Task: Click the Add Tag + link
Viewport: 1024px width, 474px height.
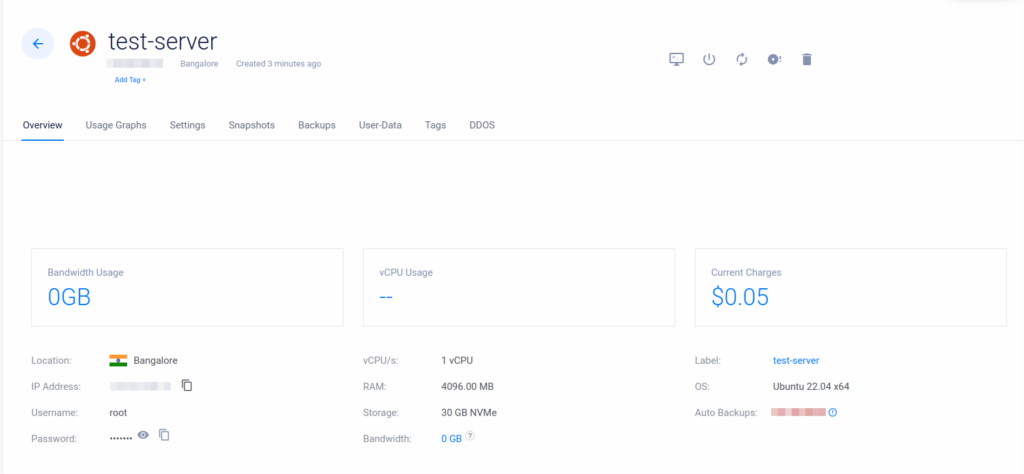Action: pos(130,79)
